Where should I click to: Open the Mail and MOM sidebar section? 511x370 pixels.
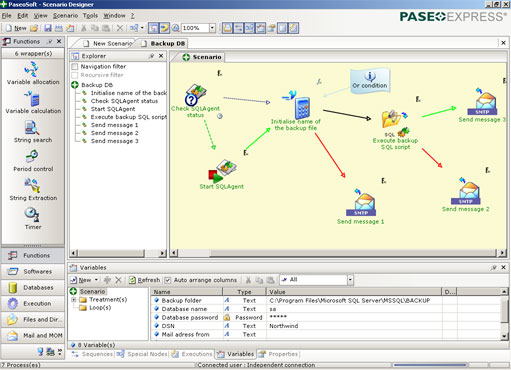pyautogui.click(x=33, y=335)
